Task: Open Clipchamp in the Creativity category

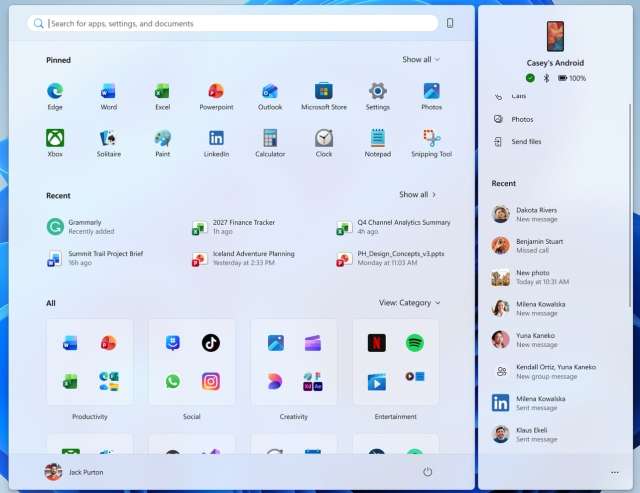Action: (313, 343)
